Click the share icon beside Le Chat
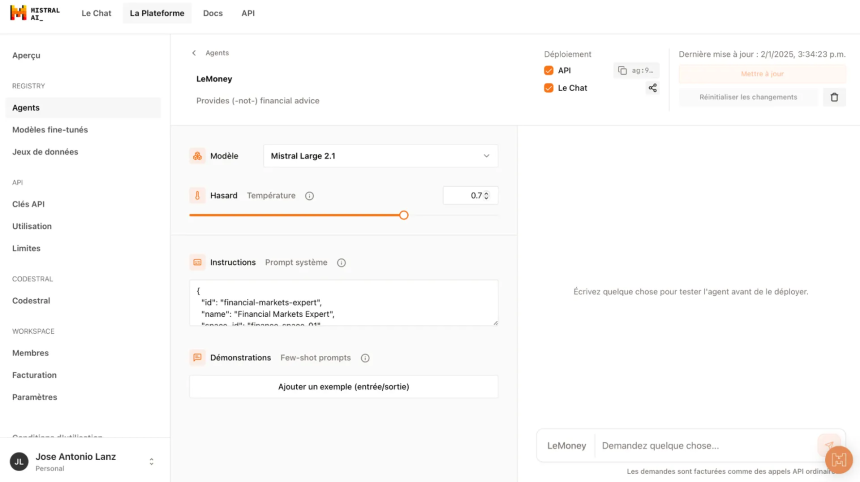Viewport: 860px width, 482px height. tap(652, 88)
